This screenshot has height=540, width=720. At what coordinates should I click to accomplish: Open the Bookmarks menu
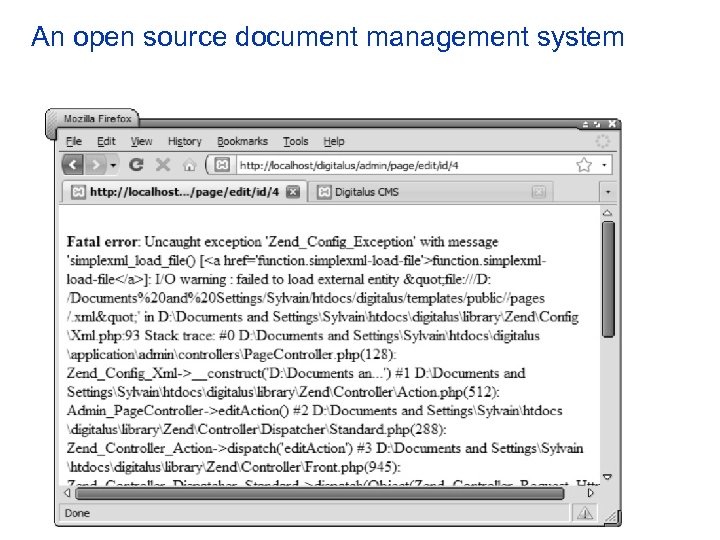pos(242,141)
